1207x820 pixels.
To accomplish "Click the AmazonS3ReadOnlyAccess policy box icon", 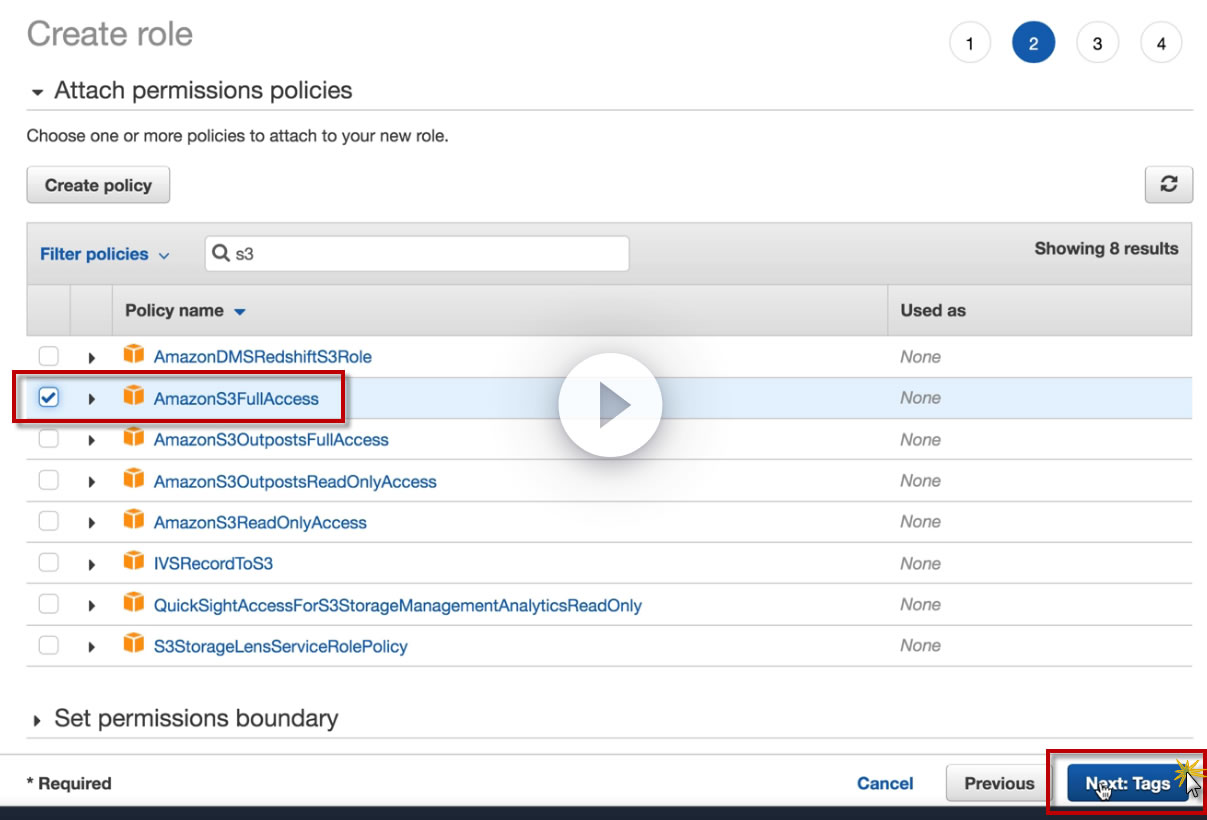I will click(134, 521).
